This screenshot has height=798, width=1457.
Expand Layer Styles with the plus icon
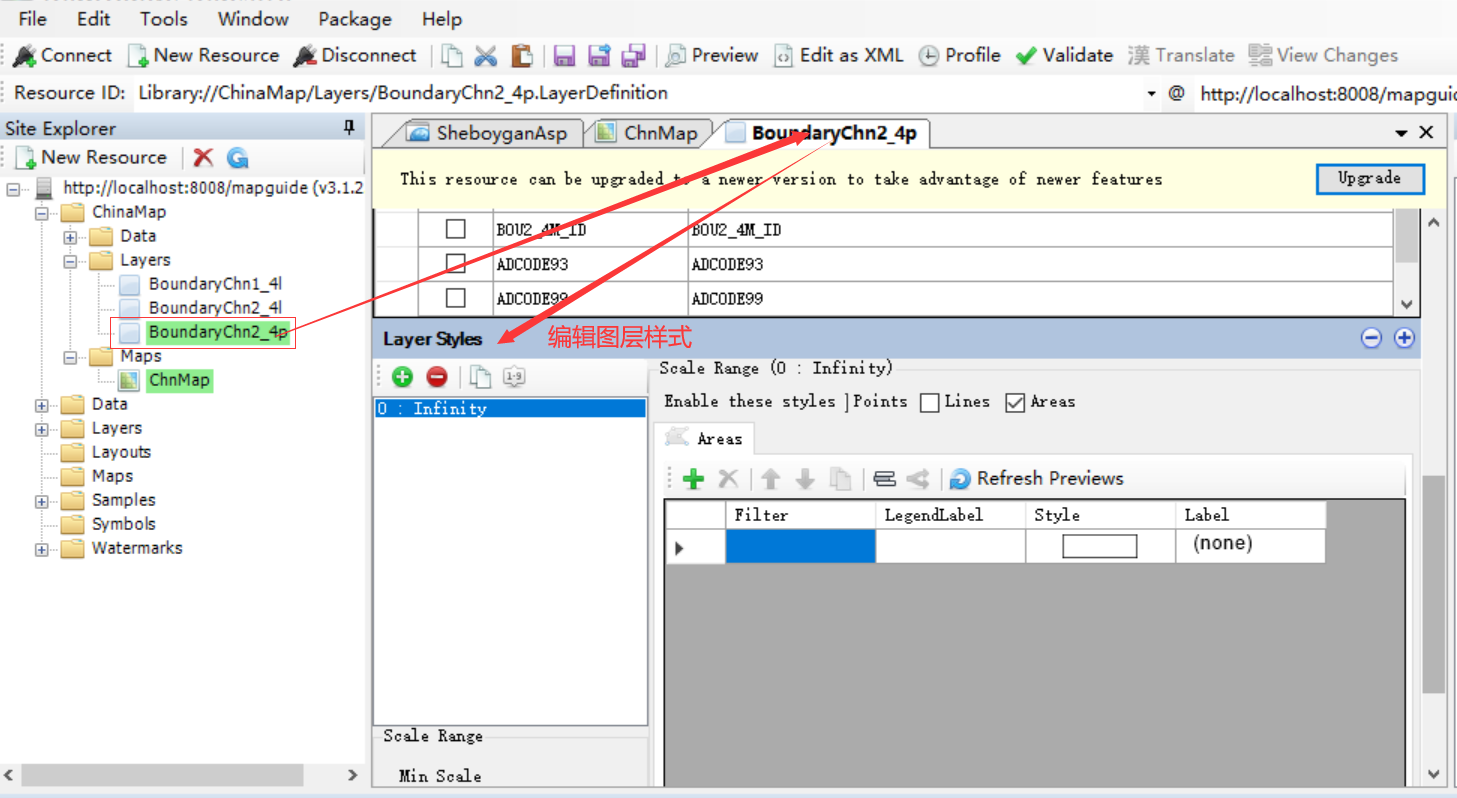click(x=1404, y=338)
